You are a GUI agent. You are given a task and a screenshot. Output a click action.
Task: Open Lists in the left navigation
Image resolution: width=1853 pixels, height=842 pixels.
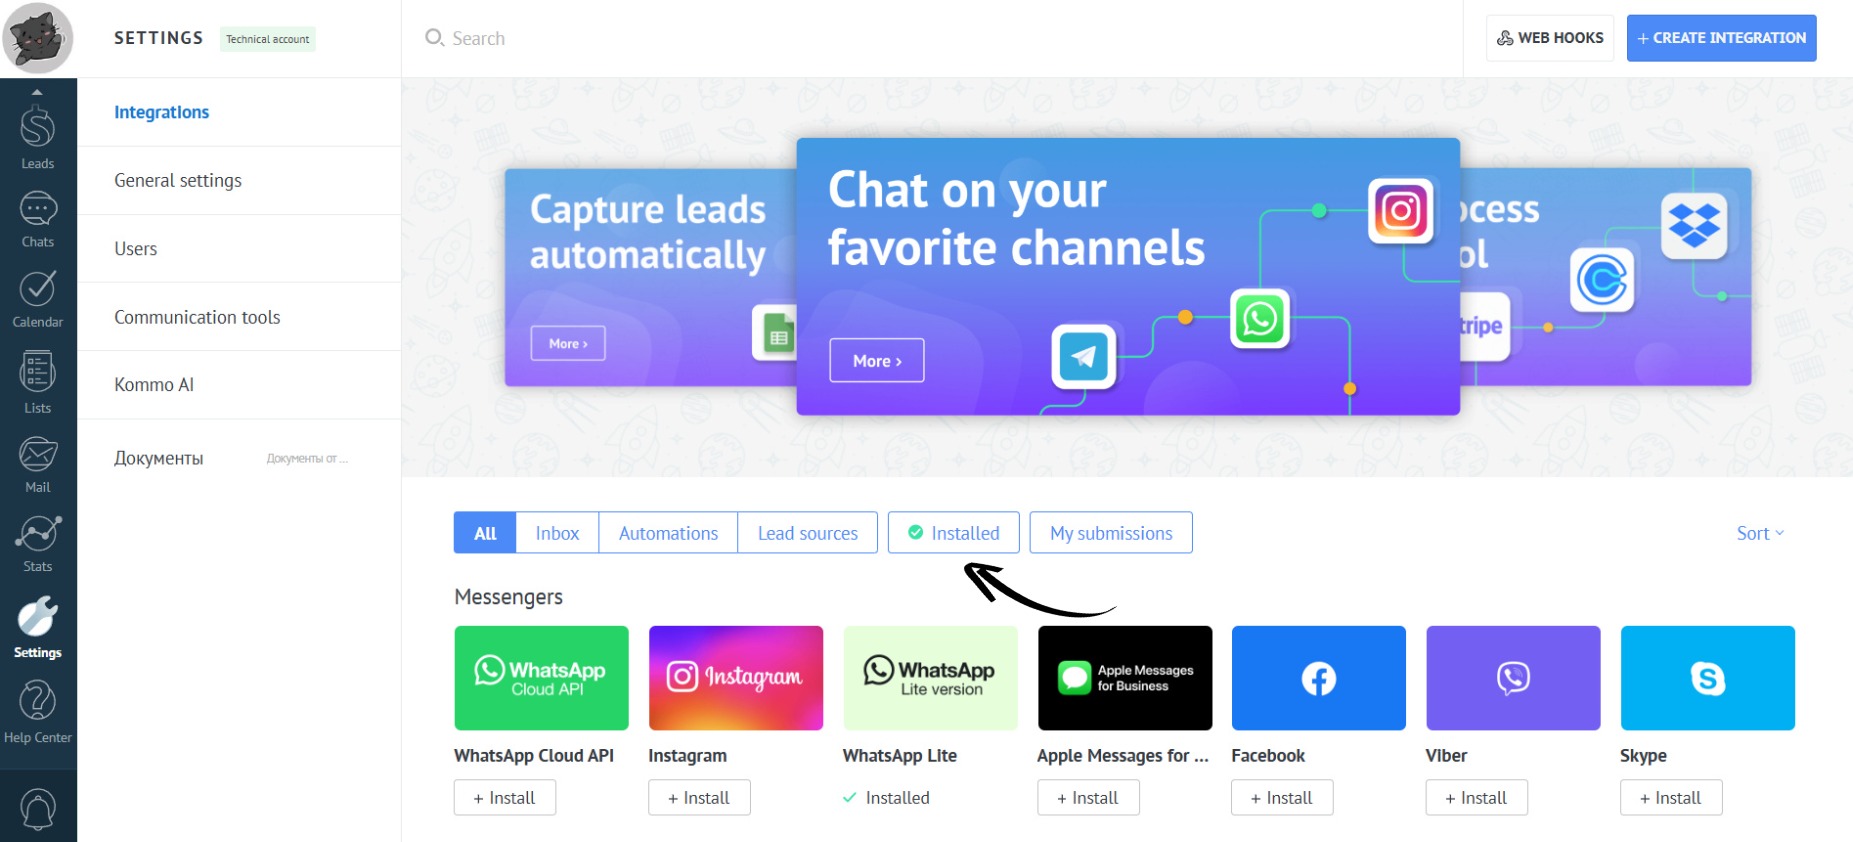point(37,382)
